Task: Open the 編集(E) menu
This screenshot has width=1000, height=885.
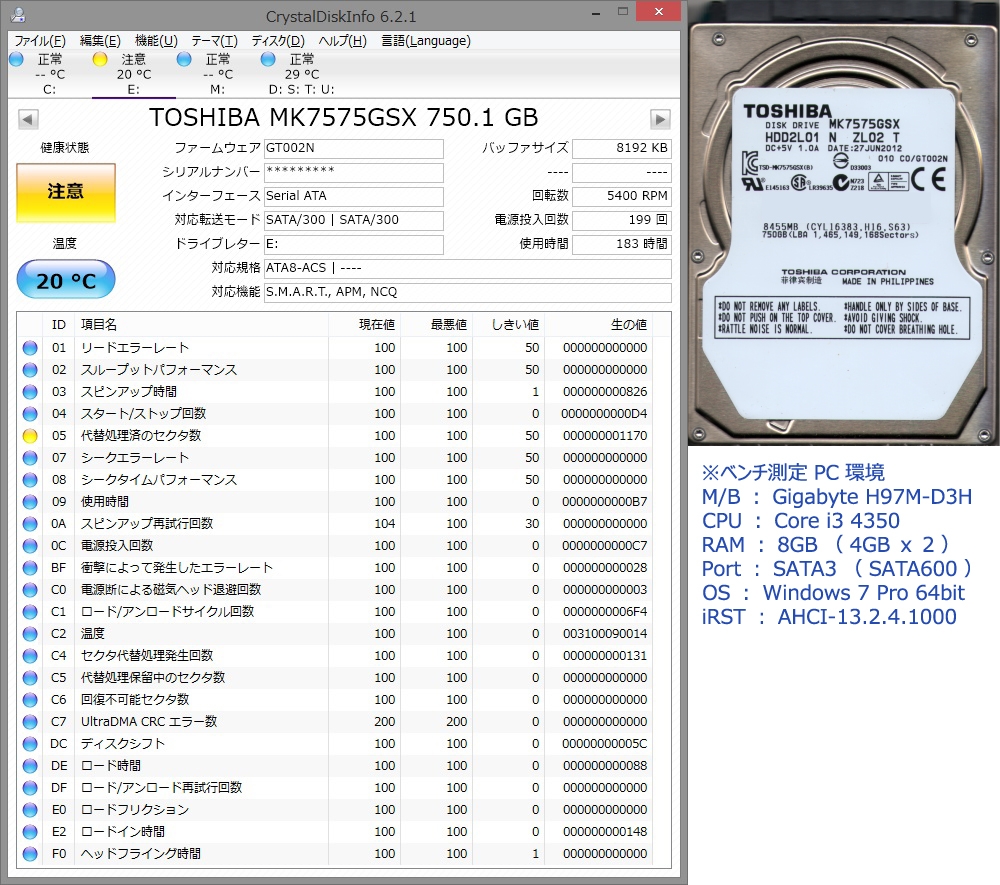Action: pyautogui.click(x=99, y=41)
